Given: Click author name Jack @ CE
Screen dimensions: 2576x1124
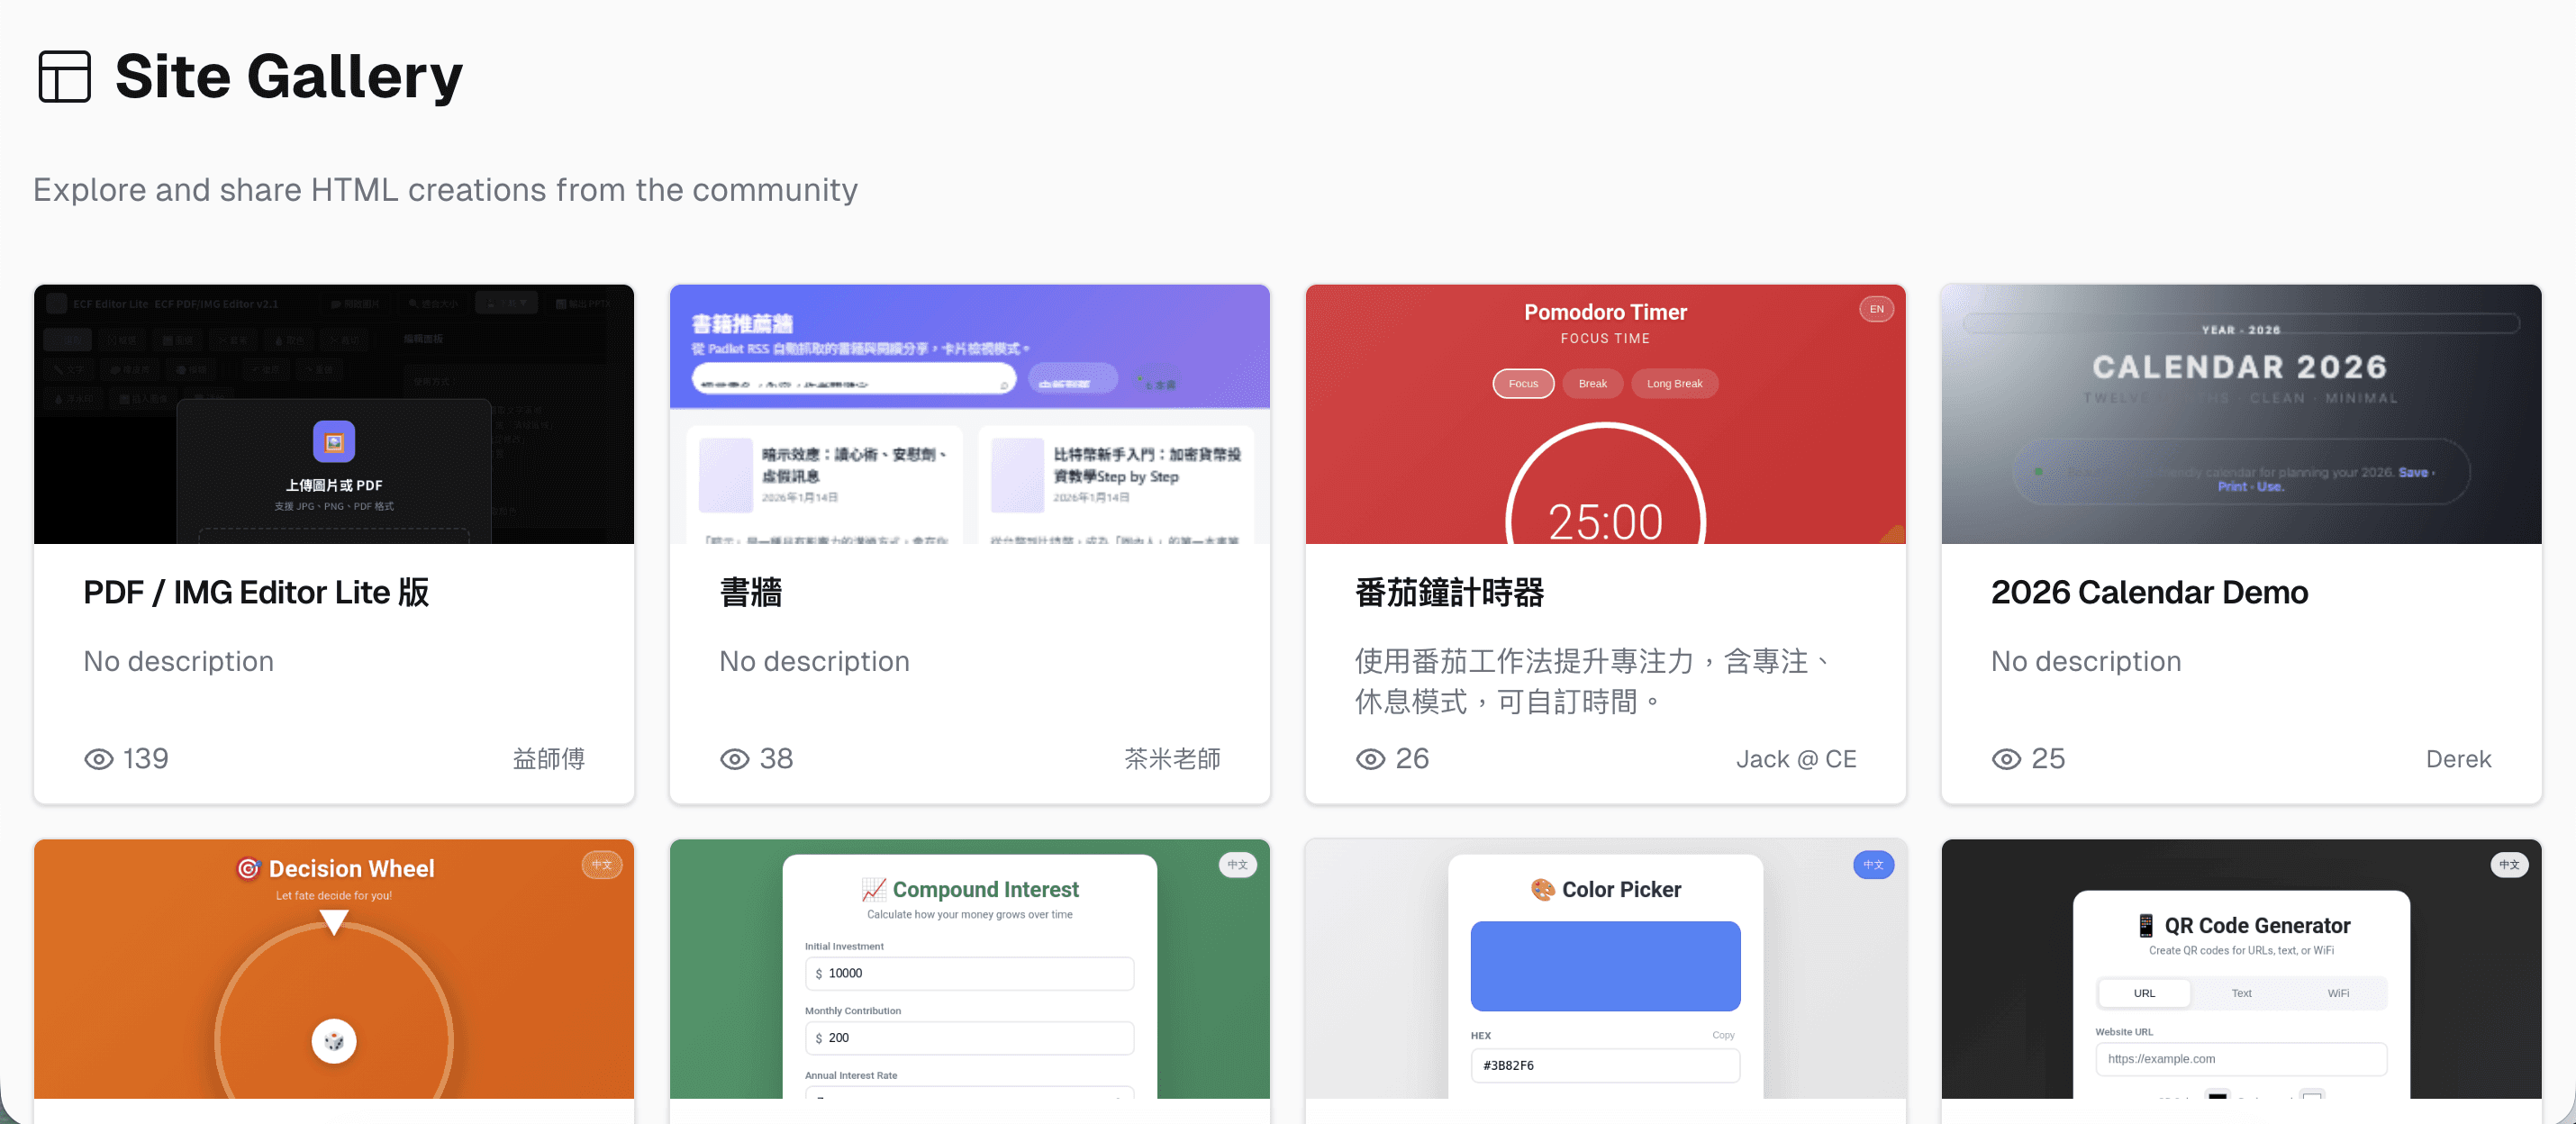Looking at the screenshot, I should (x=1795, y=759).
